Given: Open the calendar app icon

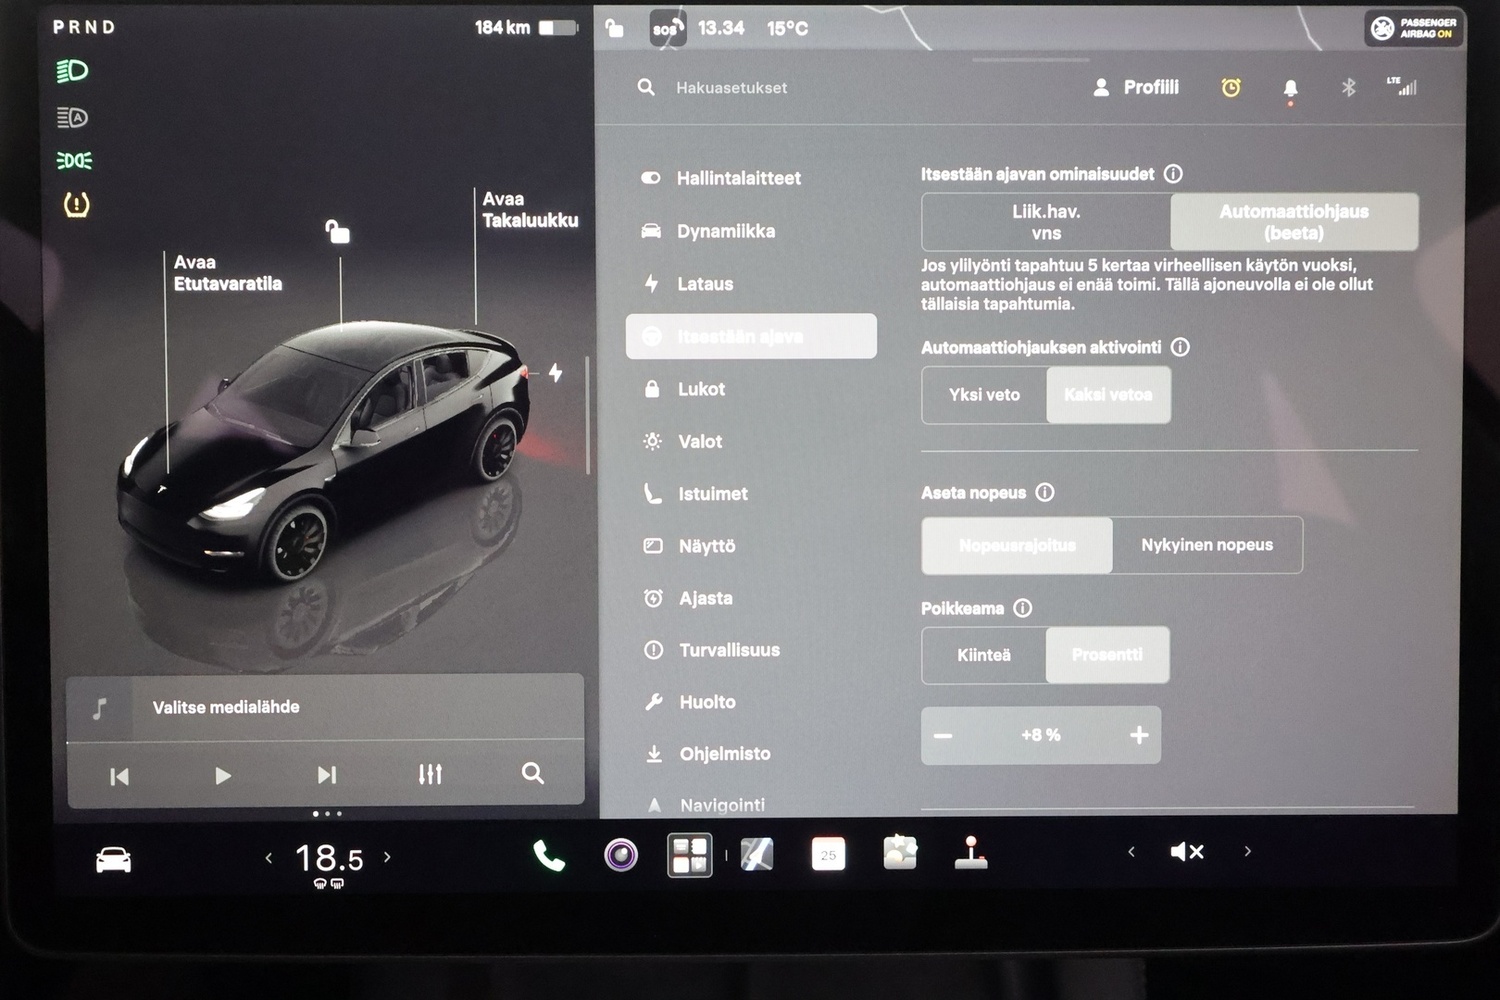Looking at the screenshot, I should (828, 854).
